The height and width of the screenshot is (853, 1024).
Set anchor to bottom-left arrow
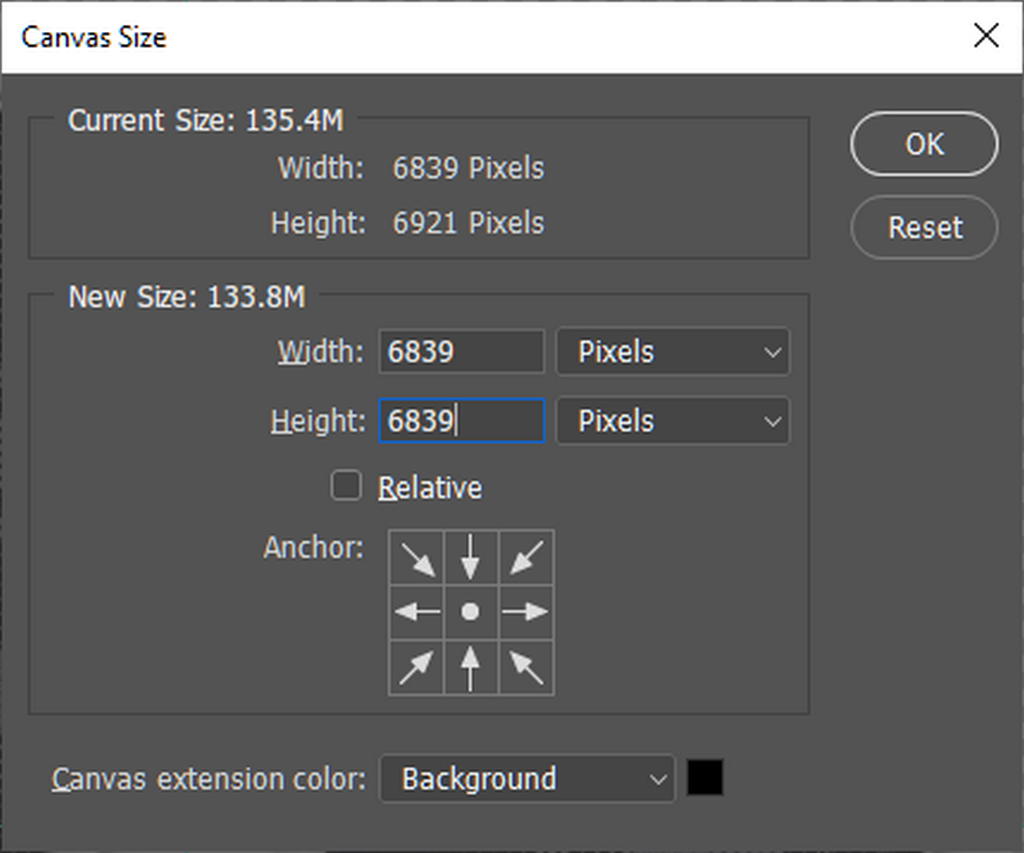pos(416,667)
